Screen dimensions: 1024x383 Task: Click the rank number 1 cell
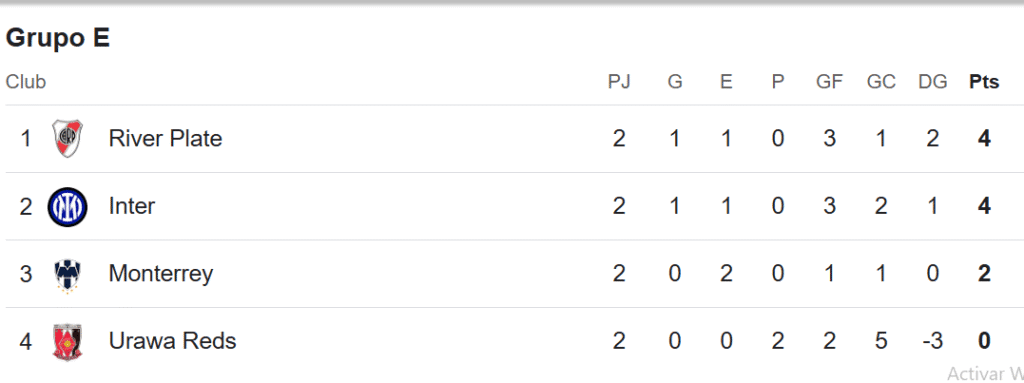(26, 139)
